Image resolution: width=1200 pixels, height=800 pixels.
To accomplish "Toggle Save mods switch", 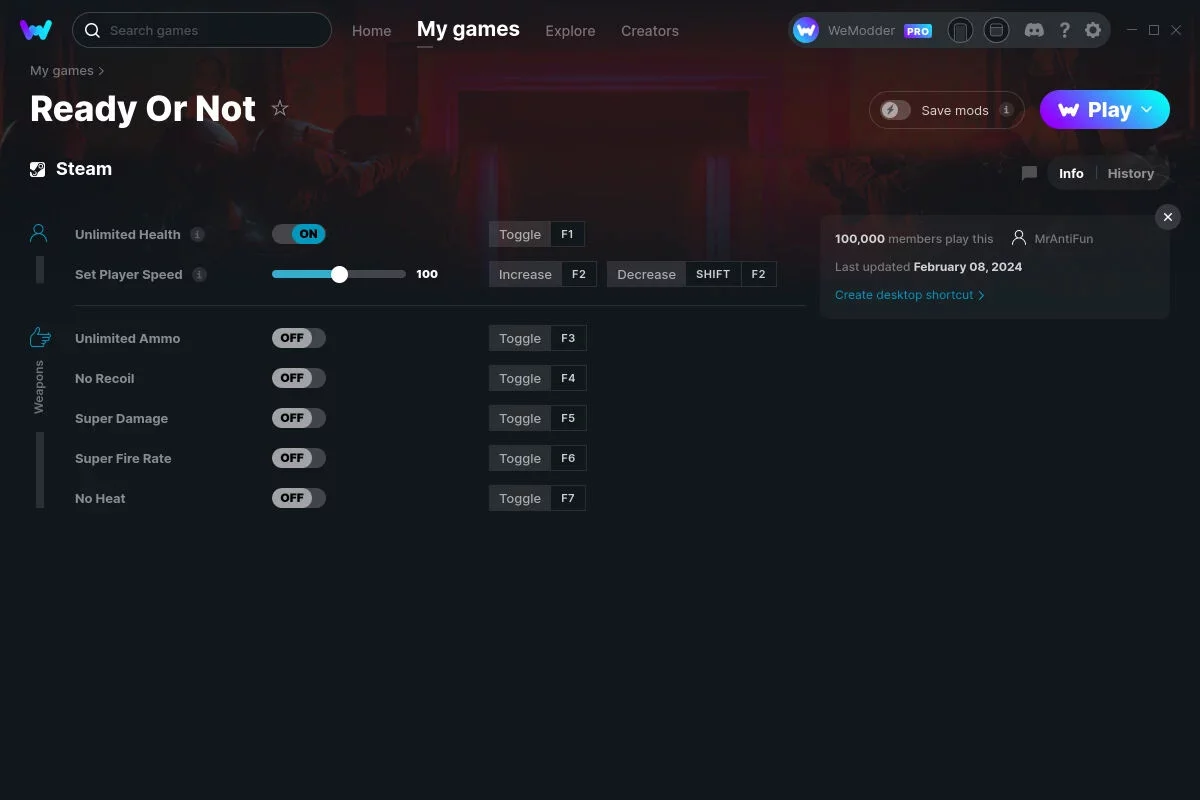I will click(896, 110).
